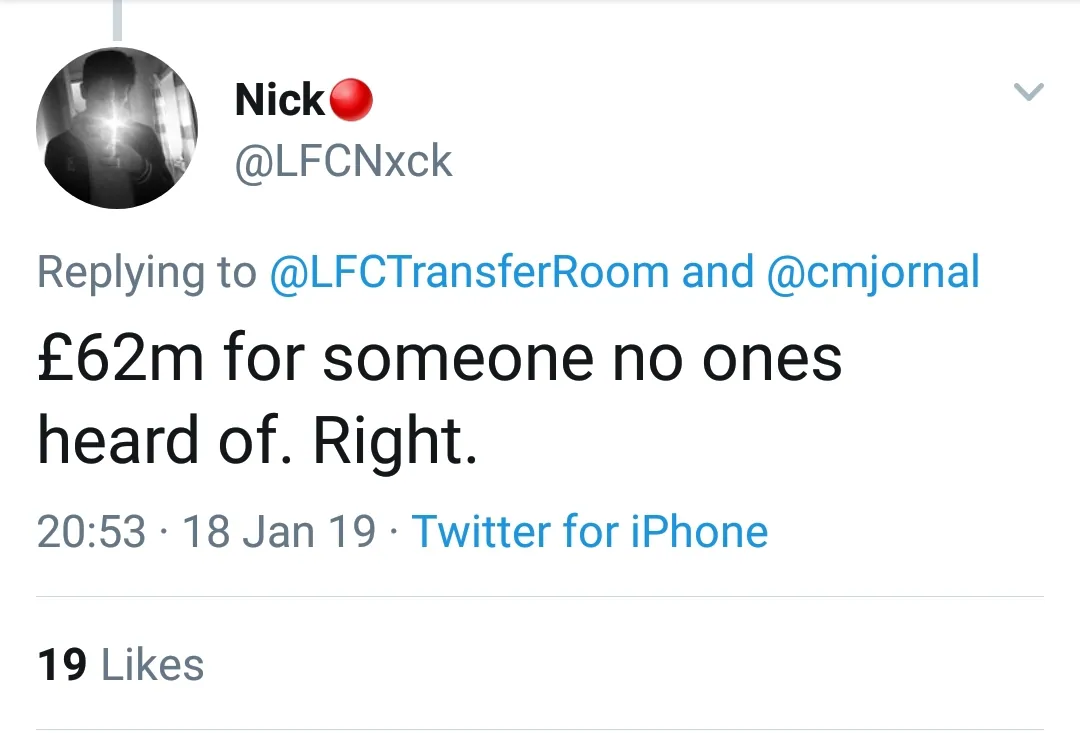Click the tweet line 'heard of. Right.'
Image resolution: width=1080 pixels, height=733 pixels.
point(257,441)
